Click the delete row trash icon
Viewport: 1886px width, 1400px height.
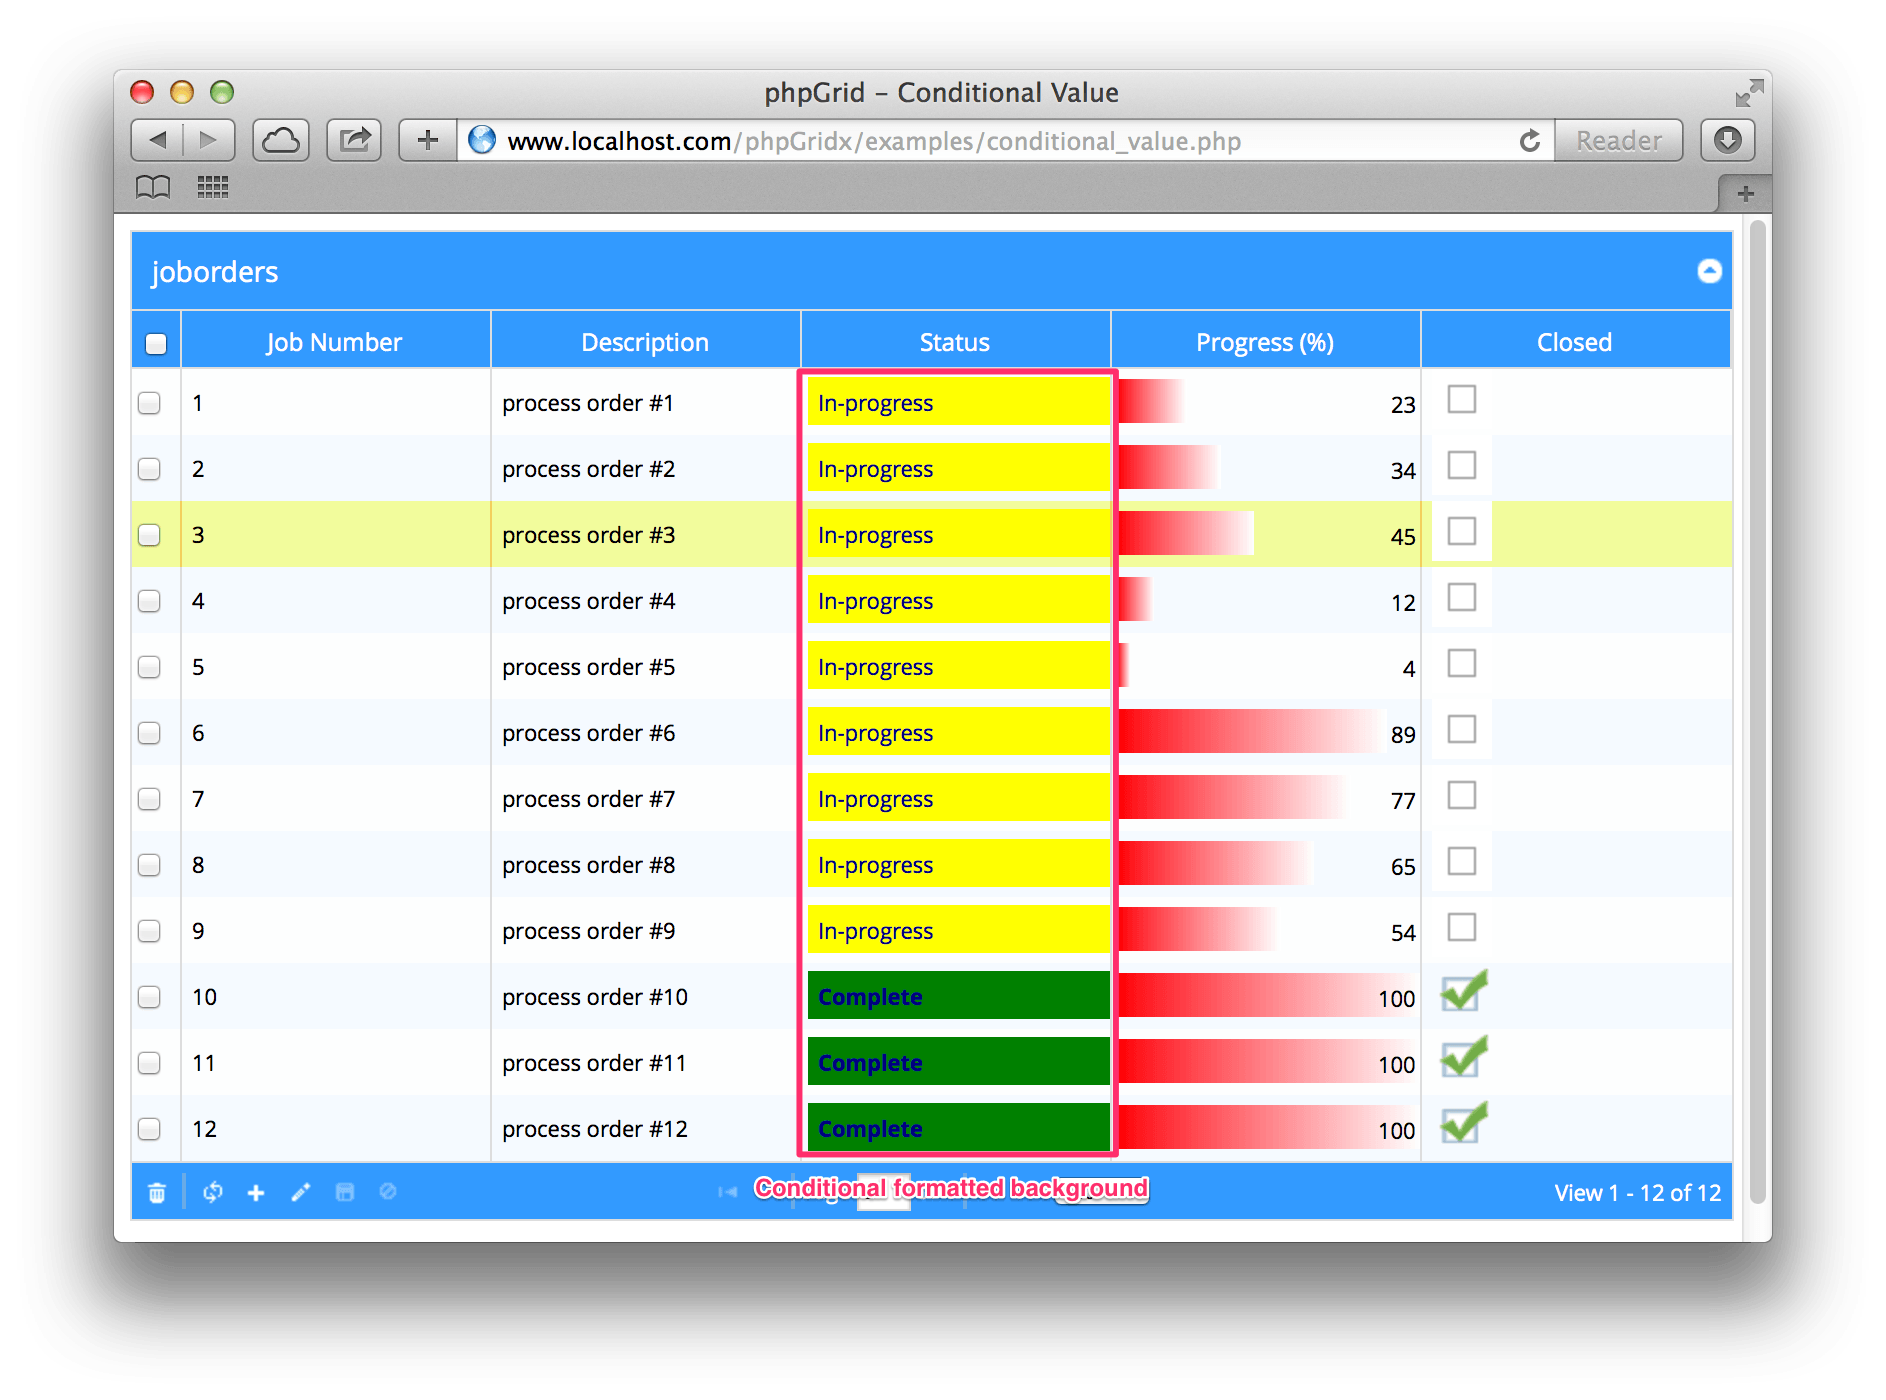pyautogui.click(x=157, y=1192)
